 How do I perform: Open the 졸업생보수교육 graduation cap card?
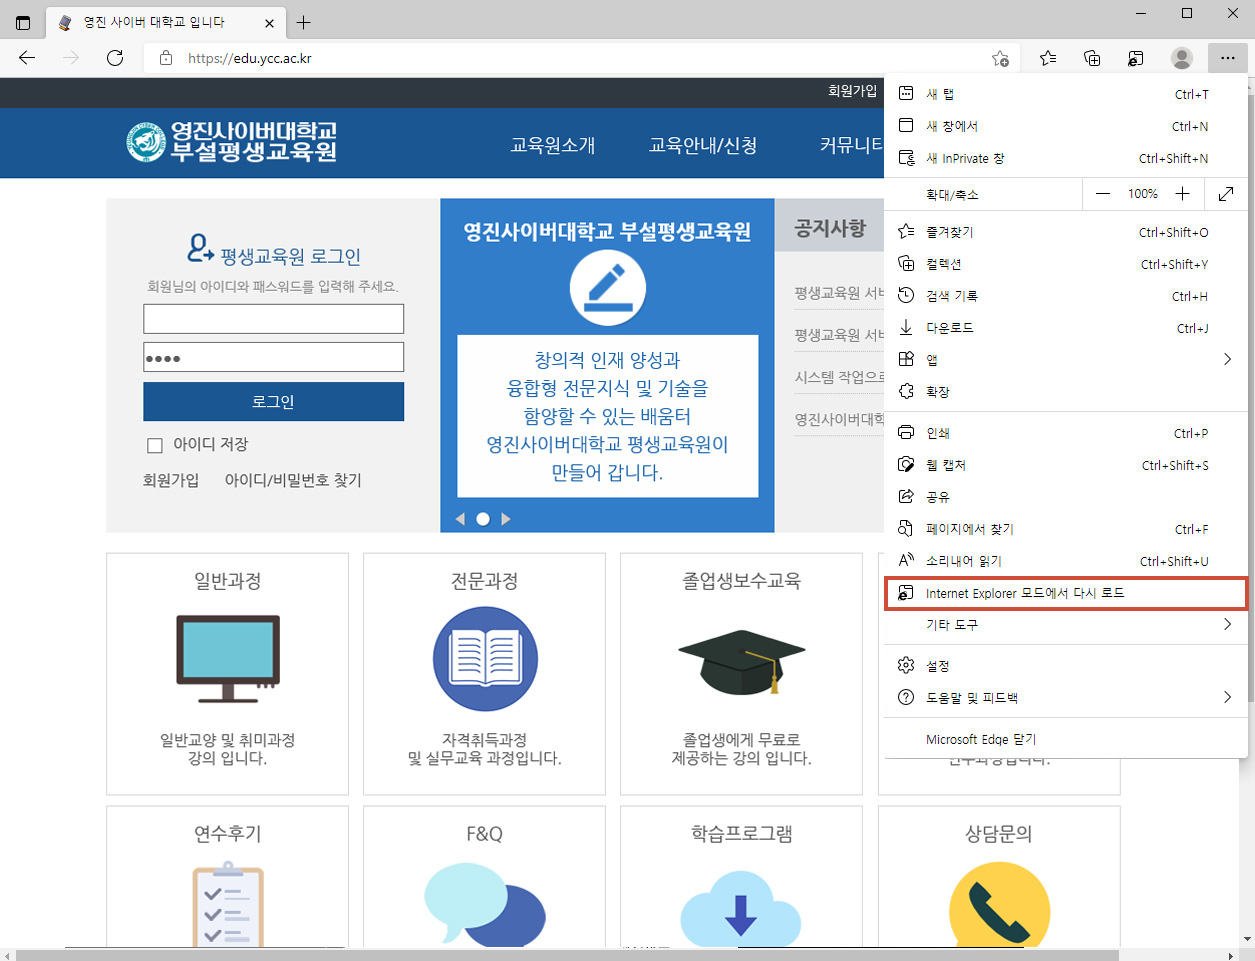[x=742, y=674]
